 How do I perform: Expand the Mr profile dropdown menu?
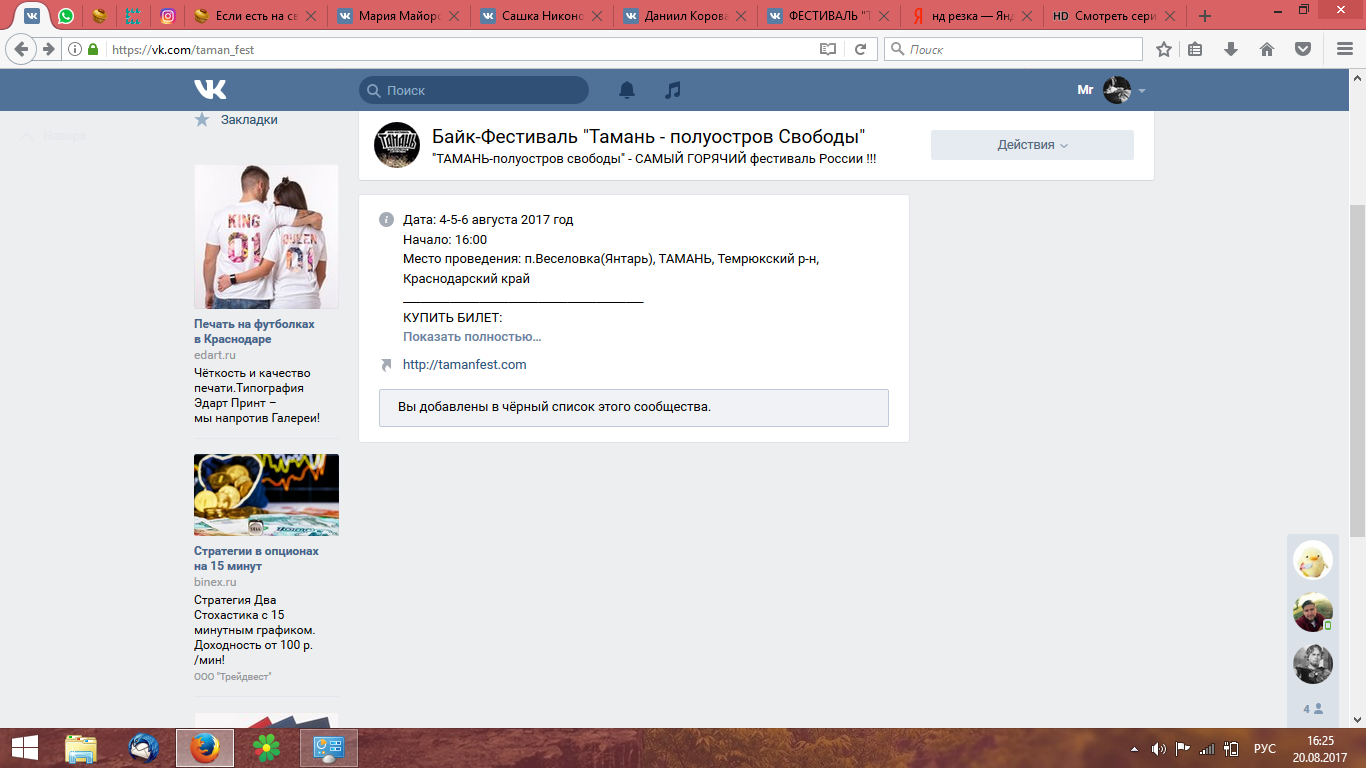[x=1111, y=90]
